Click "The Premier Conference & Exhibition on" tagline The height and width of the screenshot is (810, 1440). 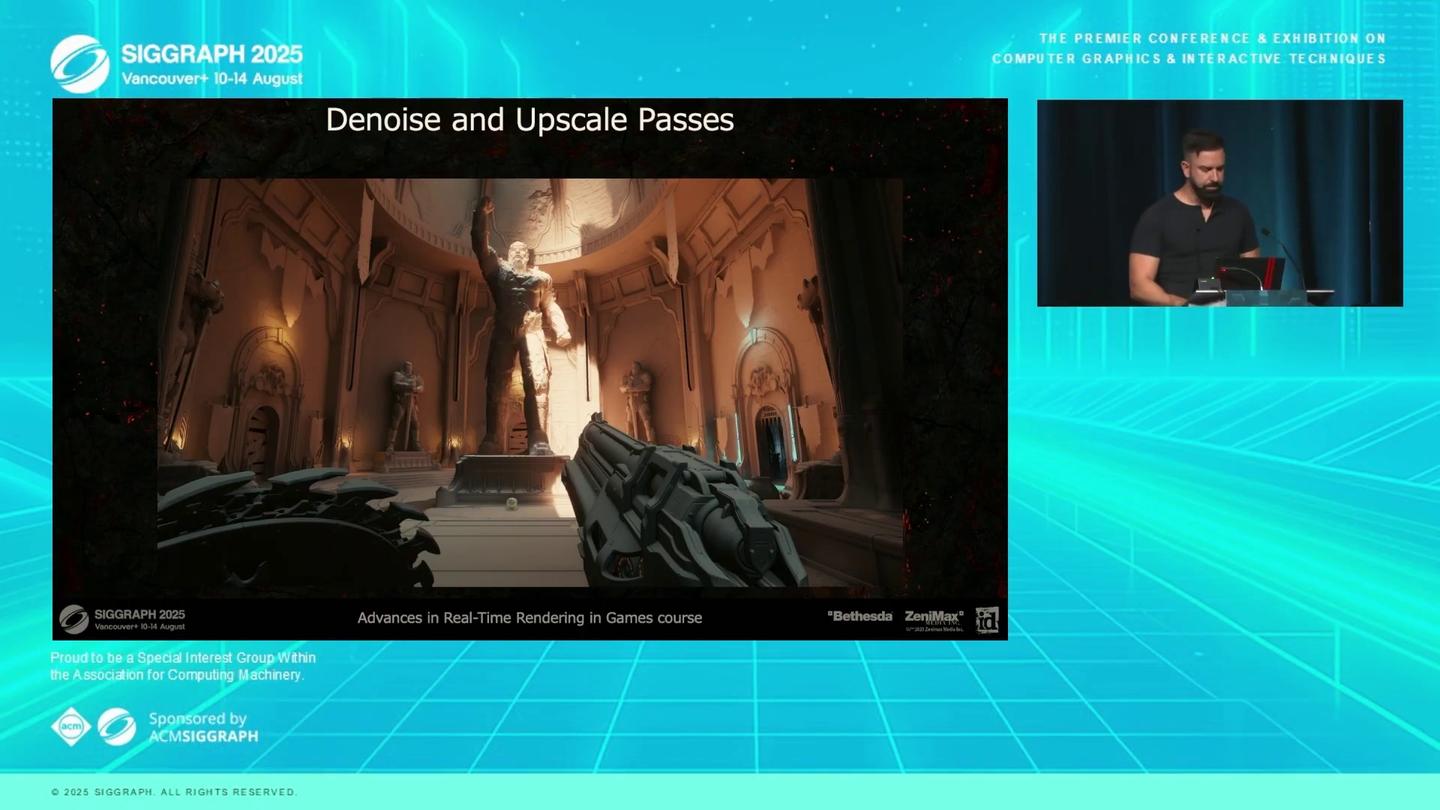point(1213,39)
